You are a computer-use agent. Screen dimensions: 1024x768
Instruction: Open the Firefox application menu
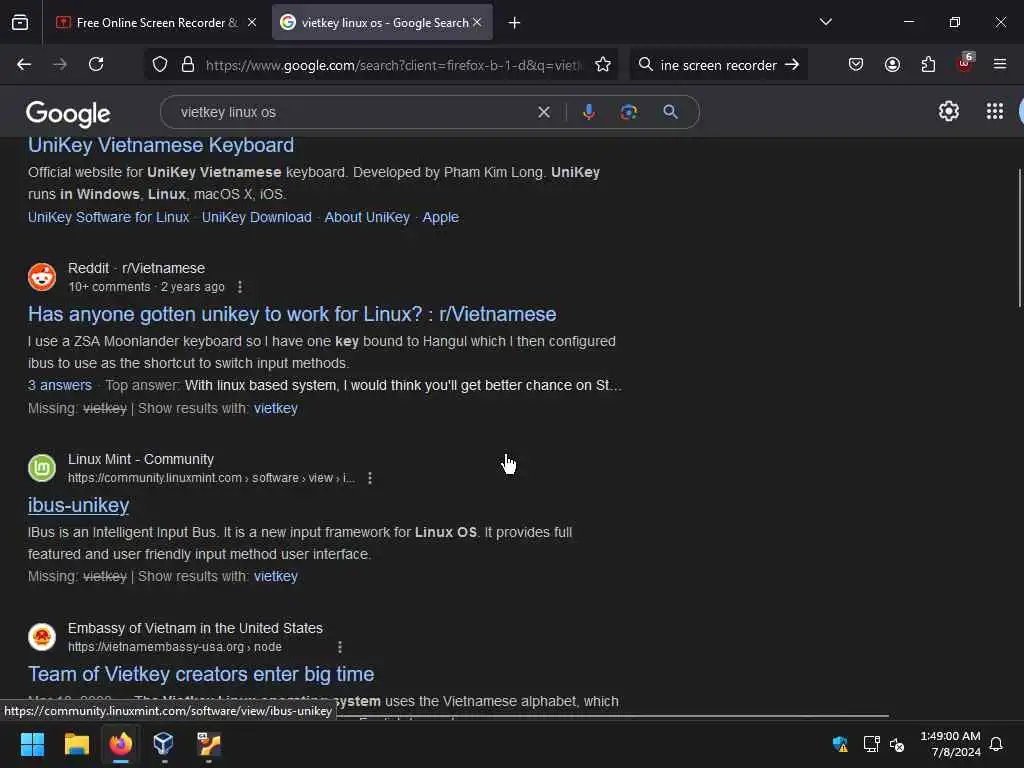pos(999,64)
